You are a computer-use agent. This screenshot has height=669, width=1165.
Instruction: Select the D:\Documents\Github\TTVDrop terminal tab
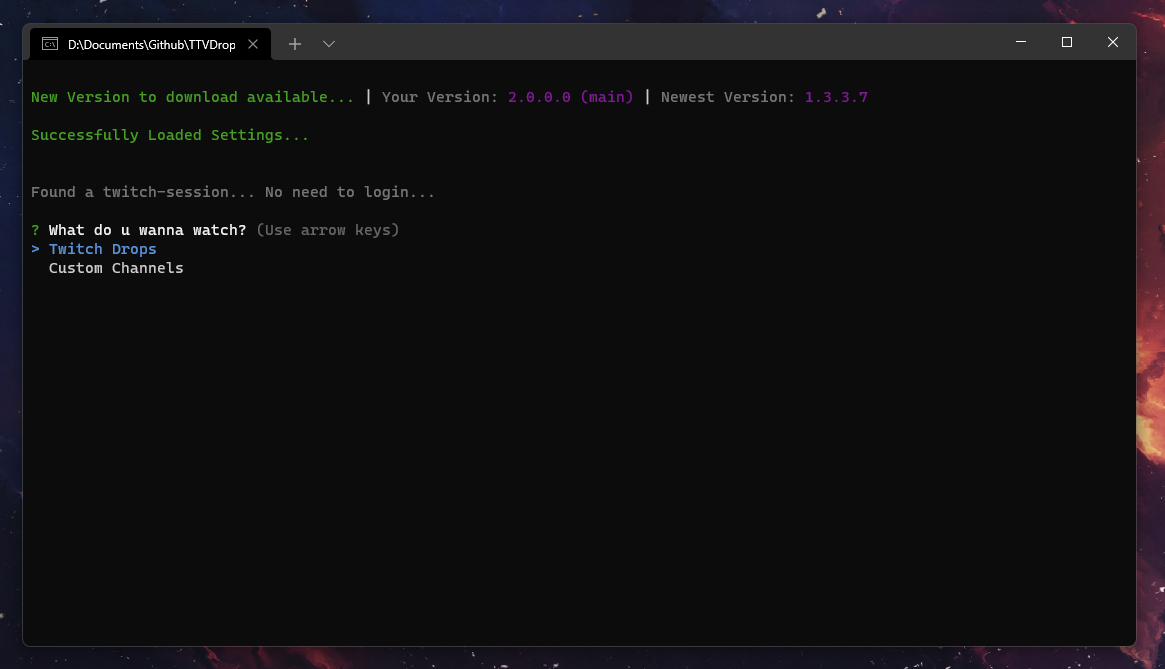[x=151, y=44]
